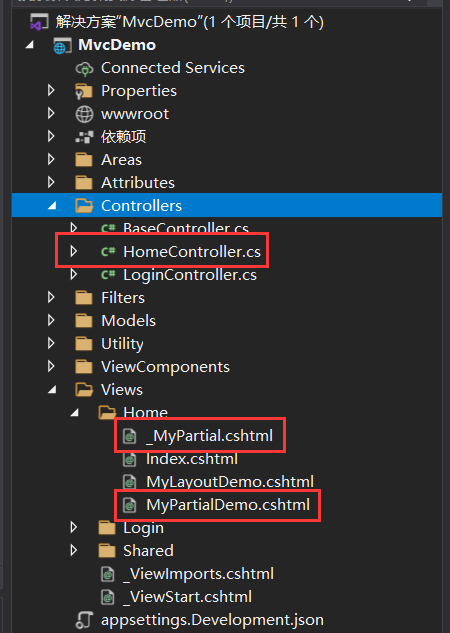Expand HomeController.cs node arrow
The height and width of the screenshot is (633, 450).
74,251
